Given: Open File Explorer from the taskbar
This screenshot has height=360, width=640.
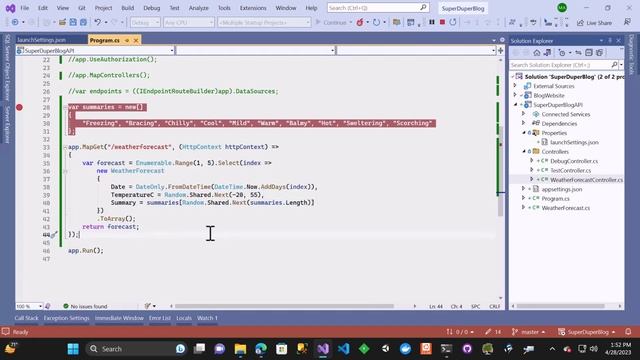Looking at the screenshot, I should click(x=240, y=349).
